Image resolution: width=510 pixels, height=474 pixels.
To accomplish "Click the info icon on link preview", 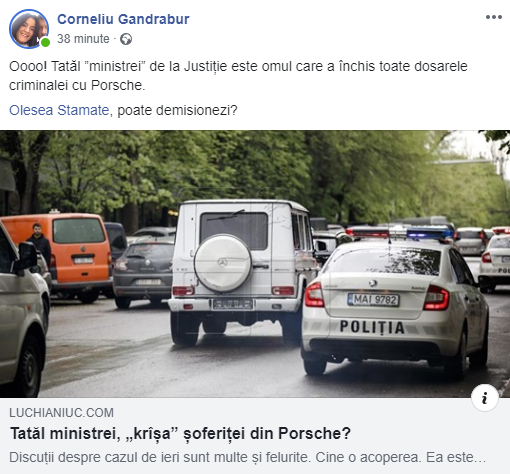I will (485, 398).
